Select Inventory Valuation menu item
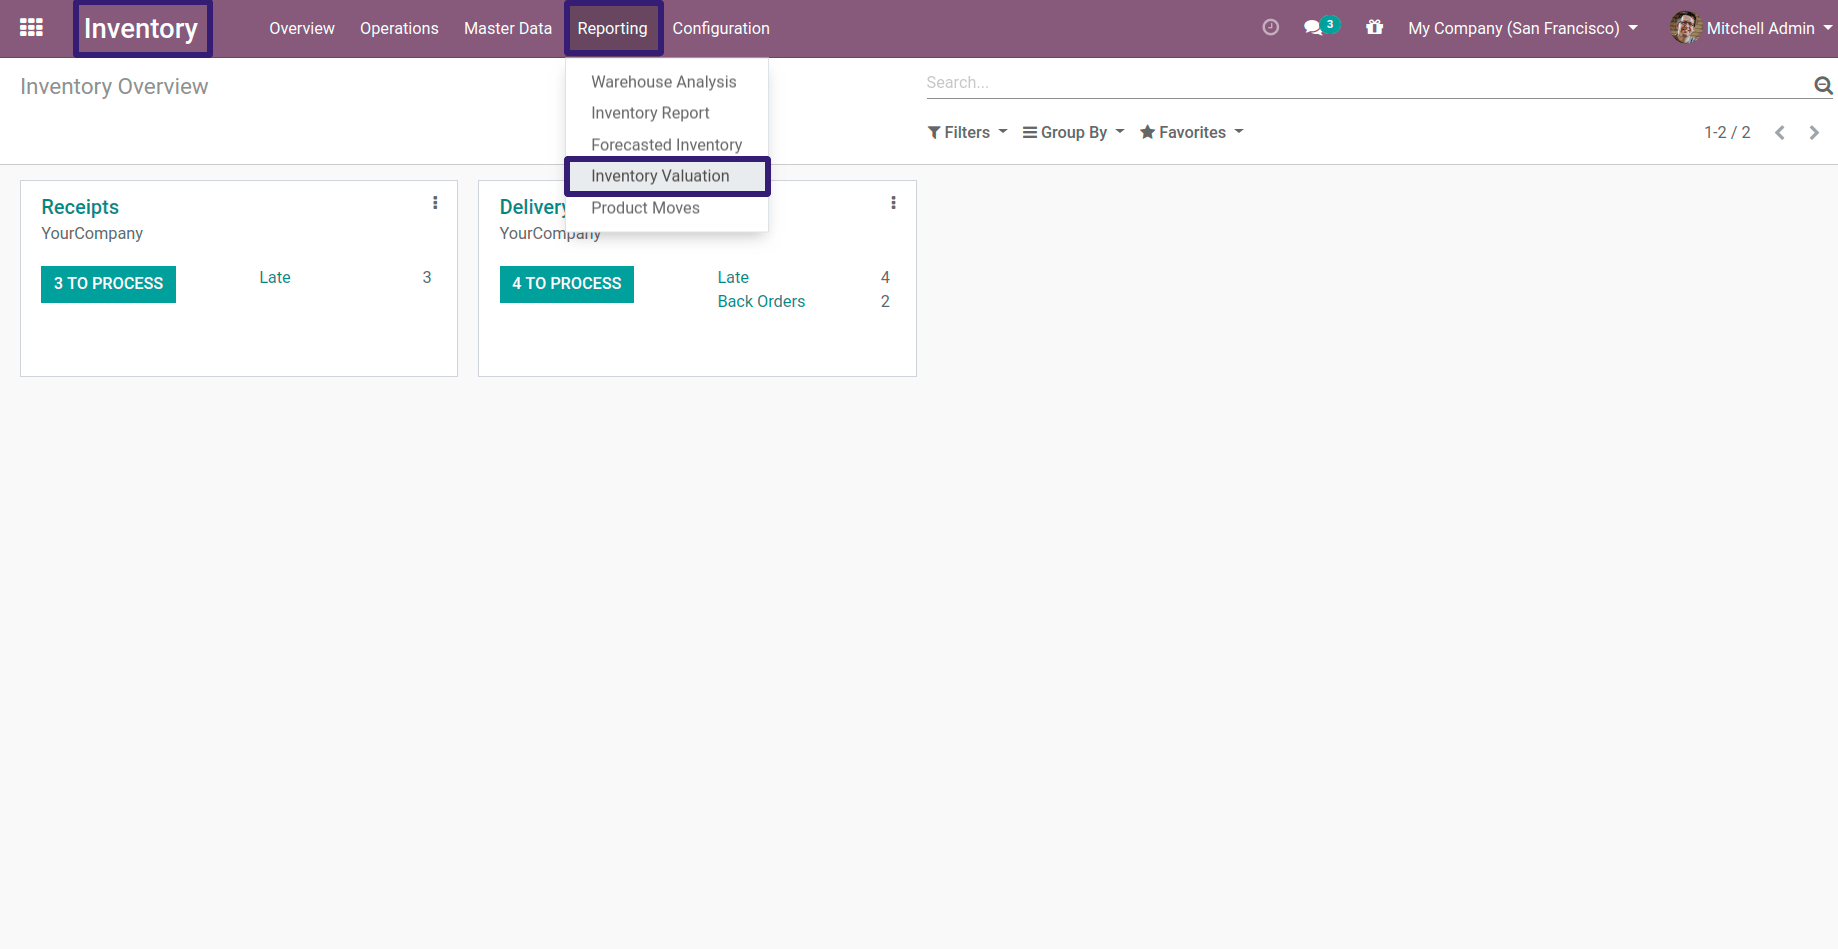Image resolution: width=1838 pixels, height=949 pixels. click(x=667, y=176)
